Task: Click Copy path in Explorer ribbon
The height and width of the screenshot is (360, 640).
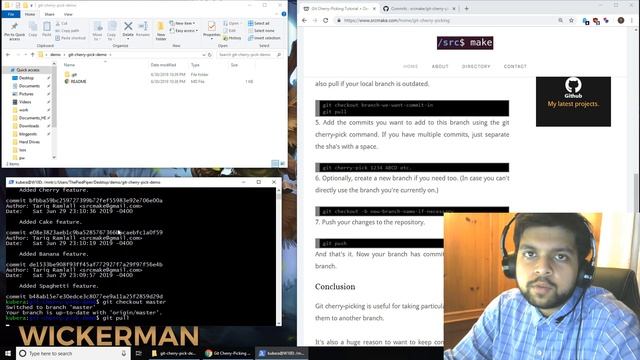Action: tap(67, 31)
